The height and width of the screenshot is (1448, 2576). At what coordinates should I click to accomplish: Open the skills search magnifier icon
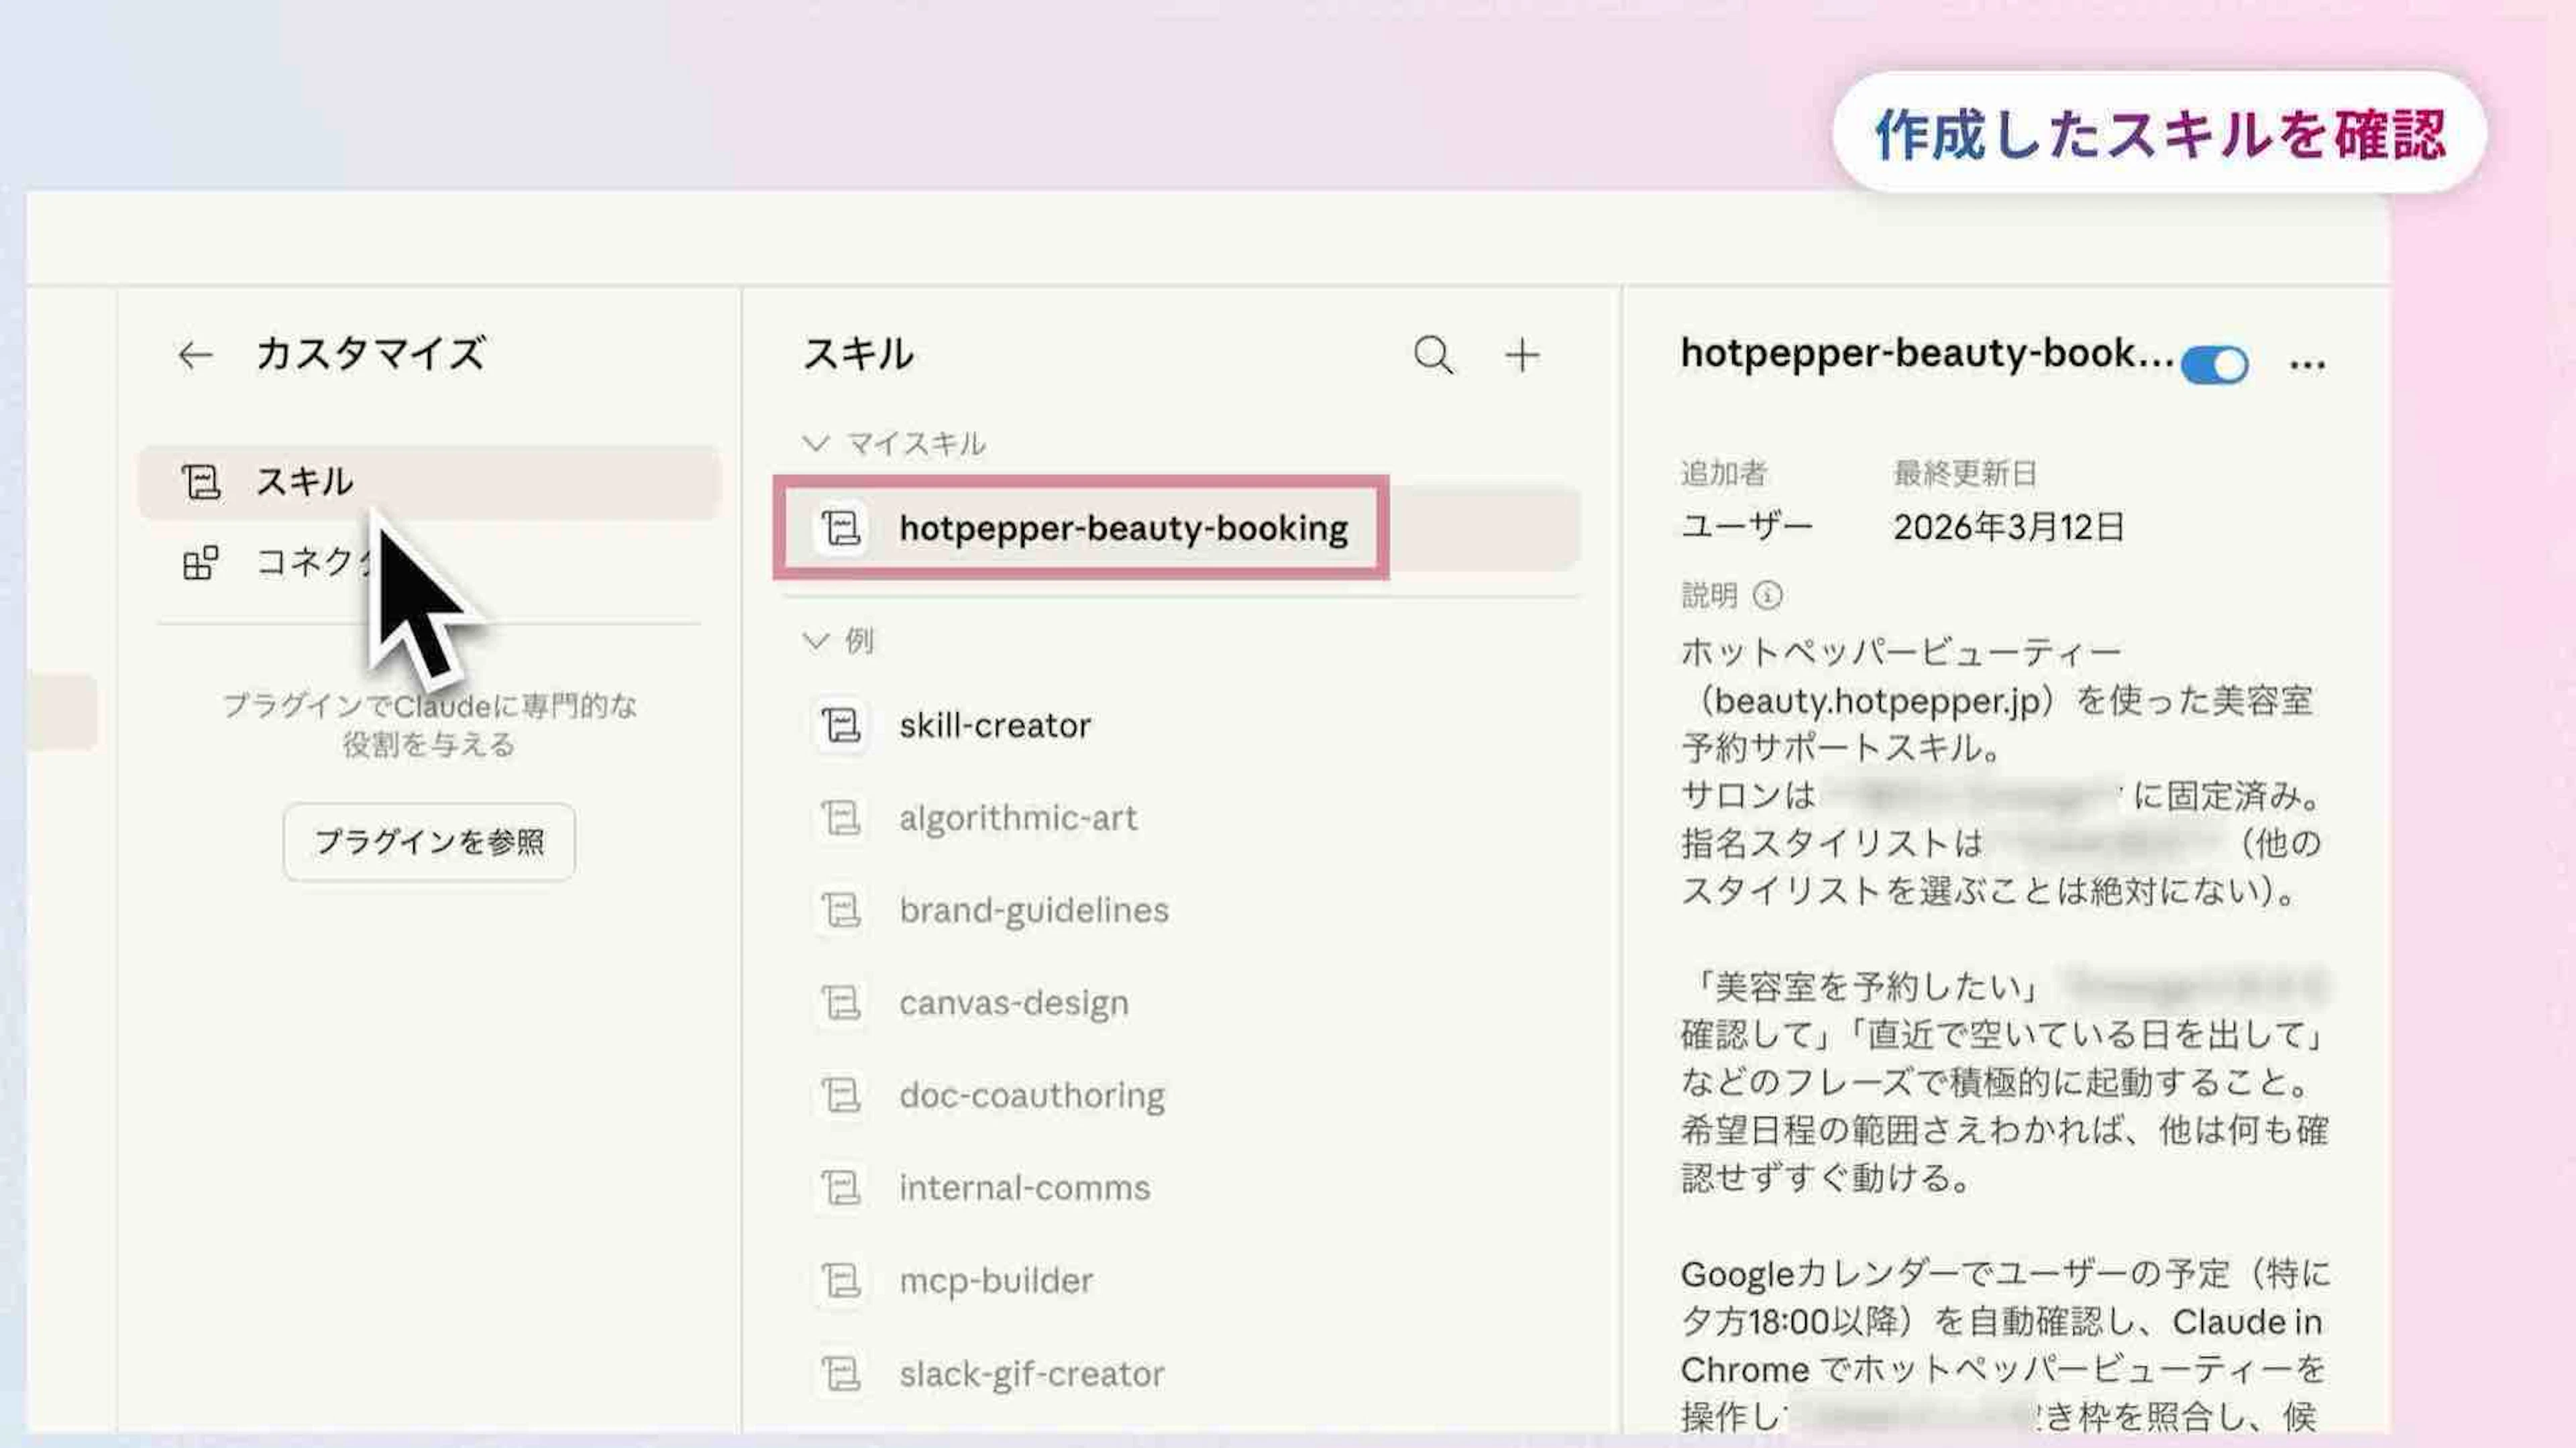1433,355
